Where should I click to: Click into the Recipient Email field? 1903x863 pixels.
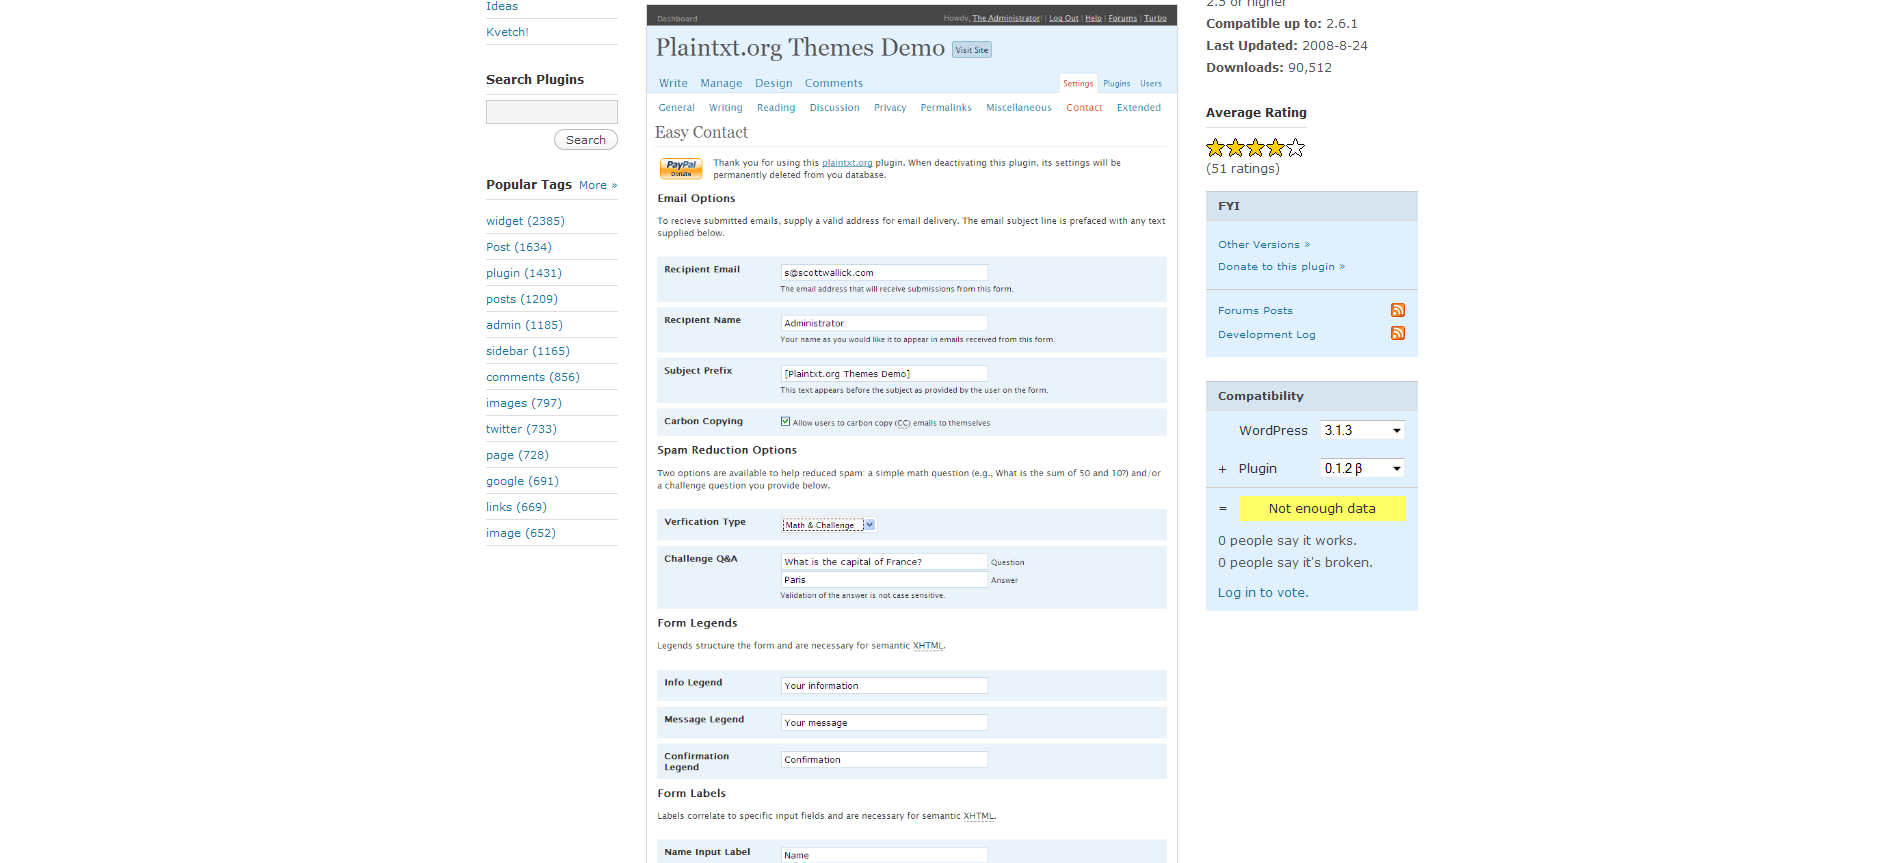click(x=884, y=272)
